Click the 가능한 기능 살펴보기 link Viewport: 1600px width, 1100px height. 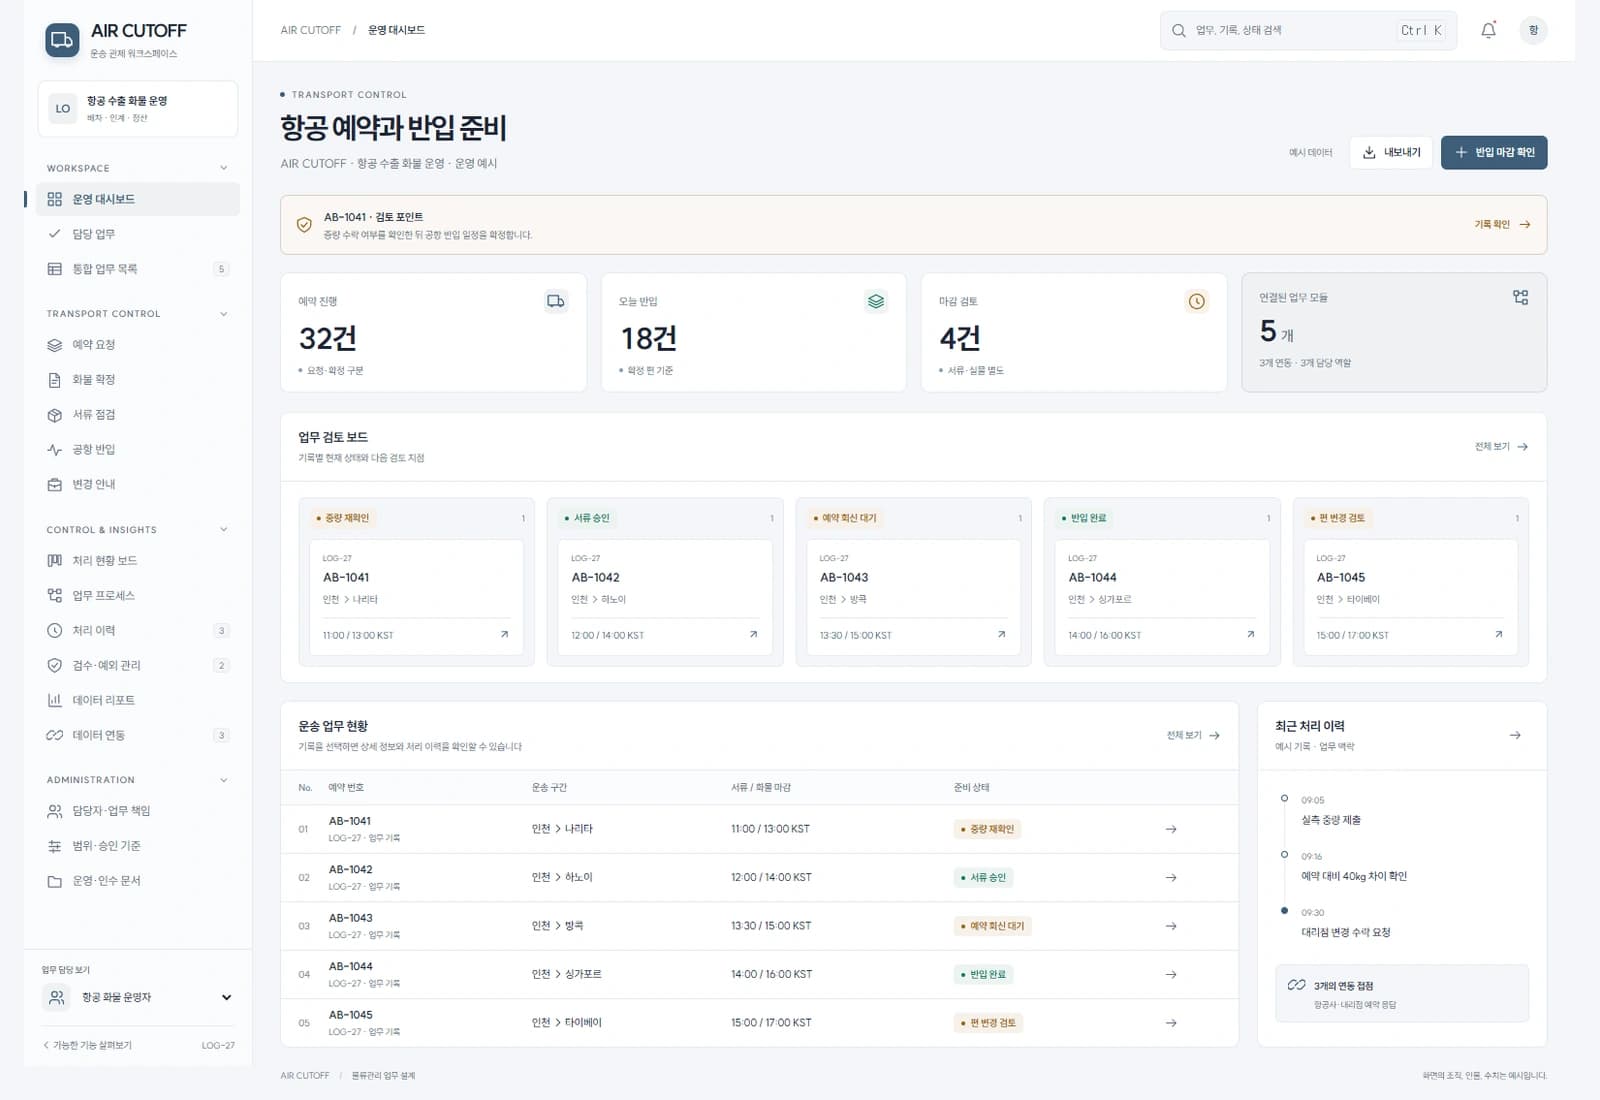(x=87, y=1045)
